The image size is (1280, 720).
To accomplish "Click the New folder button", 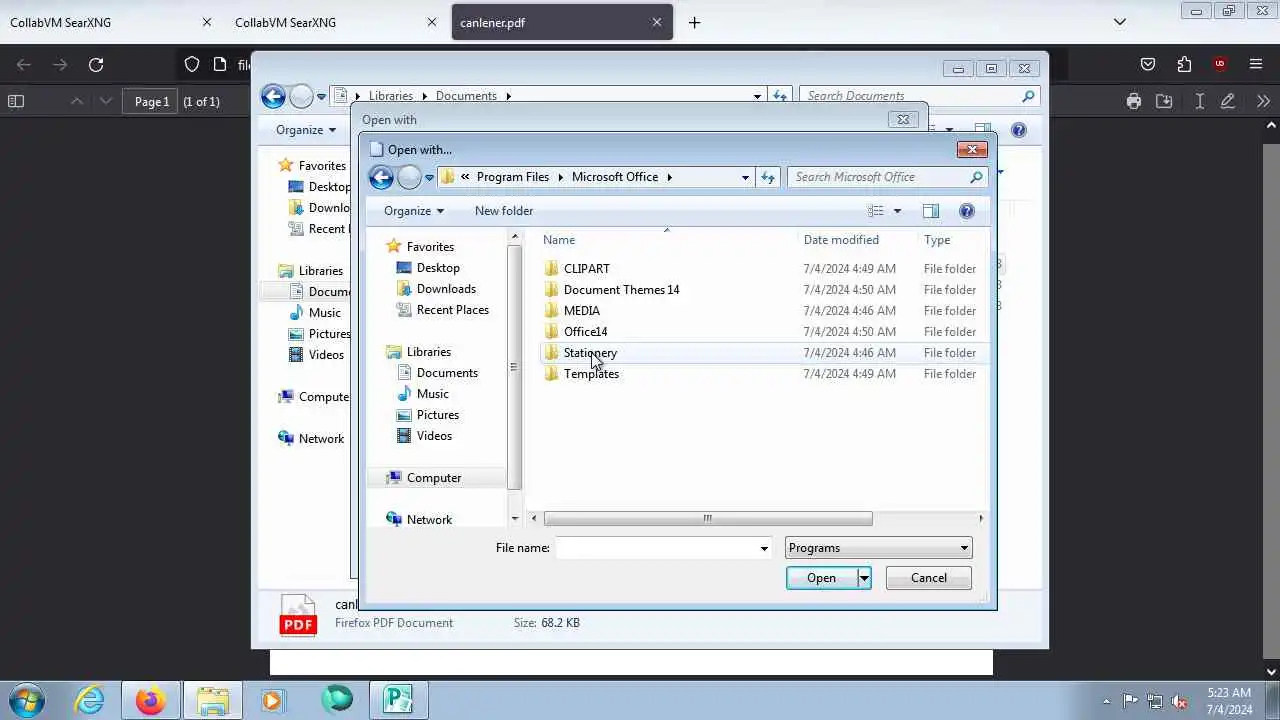I will [504, 211].
